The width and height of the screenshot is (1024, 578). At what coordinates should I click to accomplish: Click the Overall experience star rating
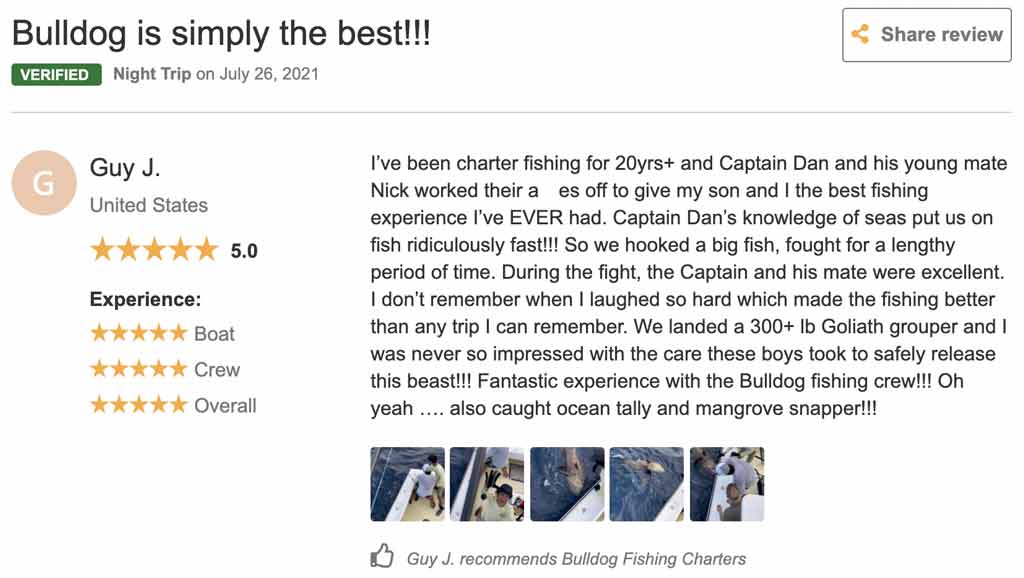click(x=138, y=405)
